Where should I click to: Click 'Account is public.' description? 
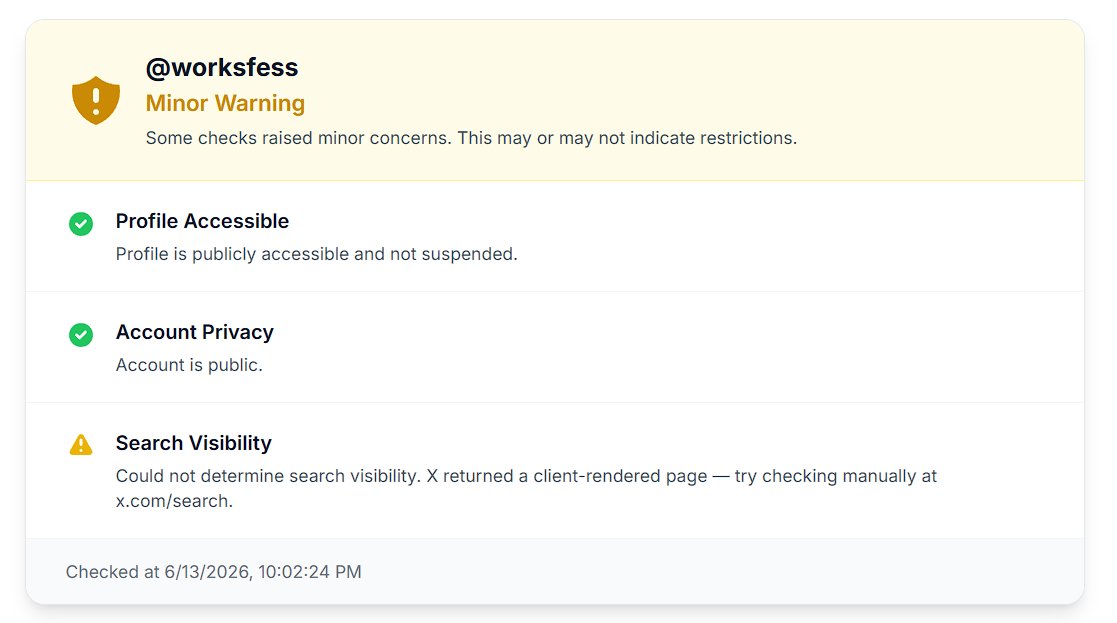tap(189, 365)
